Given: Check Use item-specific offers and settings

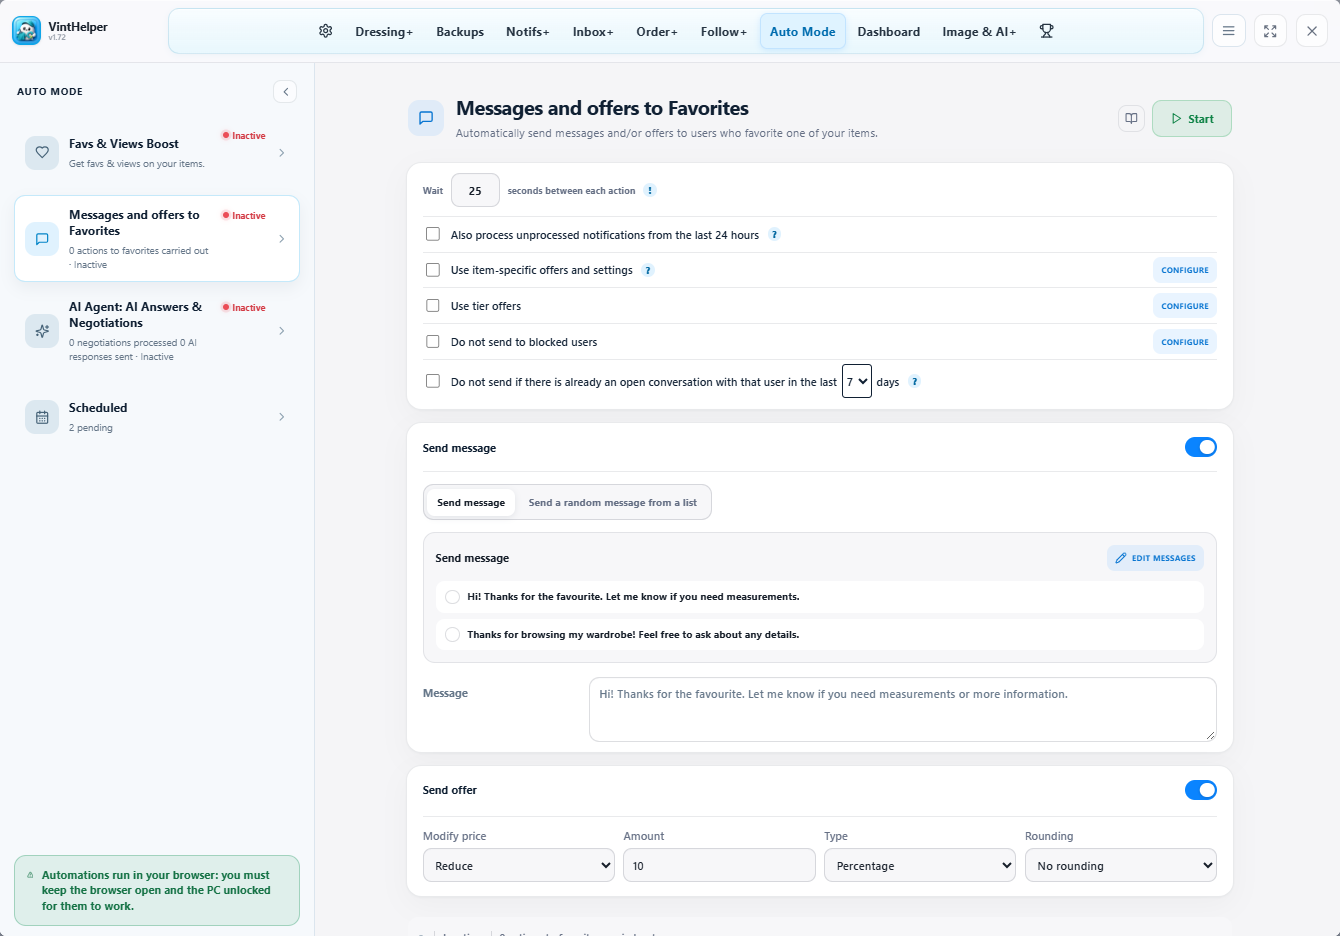Looking at the screenshot, I should coord(433,270).
